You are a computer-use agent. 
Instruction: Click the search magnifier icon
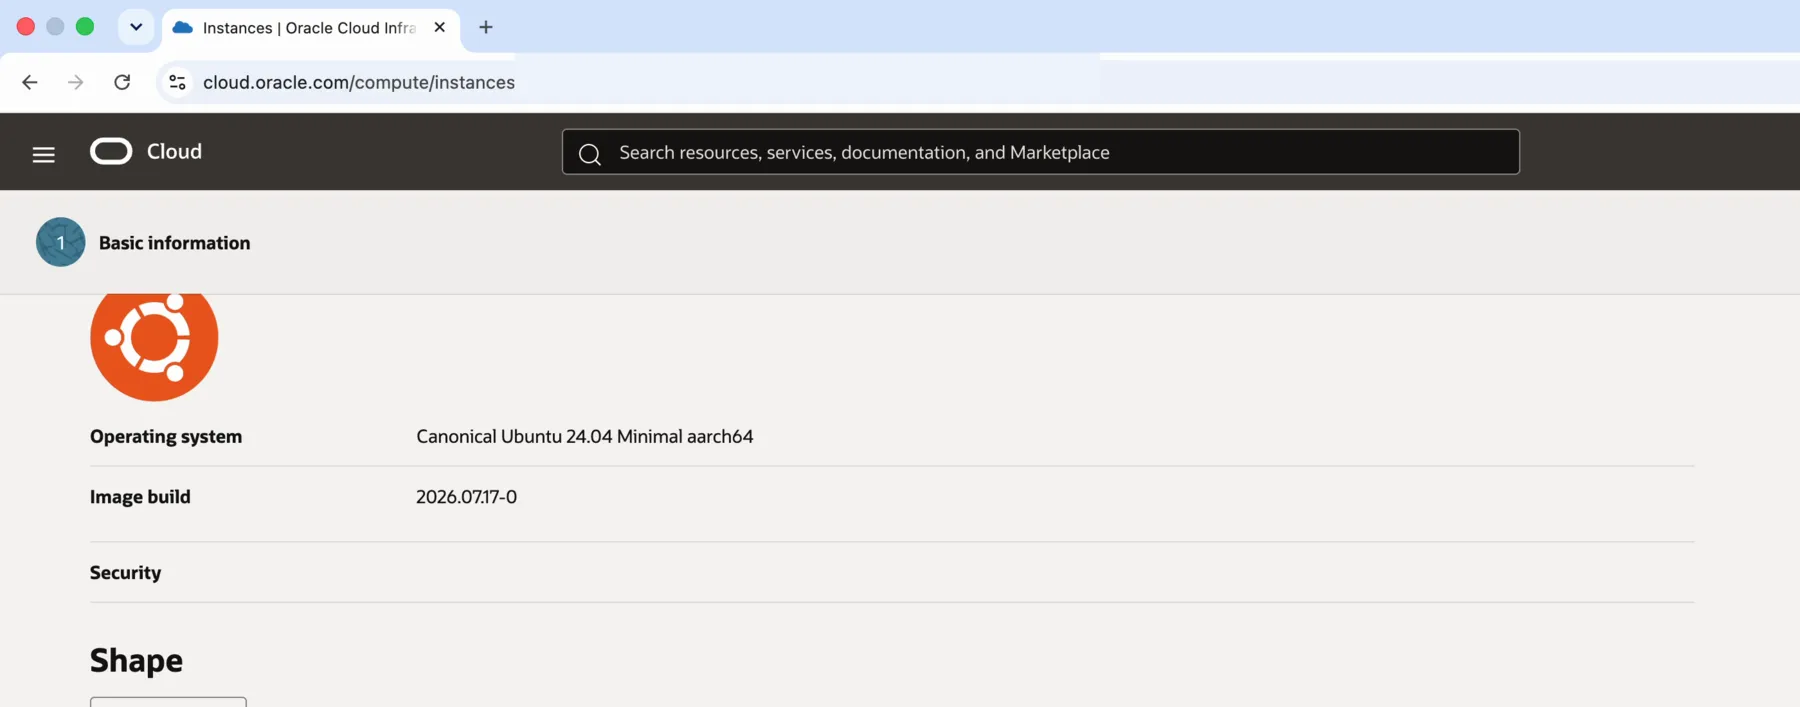coord(590,154)
